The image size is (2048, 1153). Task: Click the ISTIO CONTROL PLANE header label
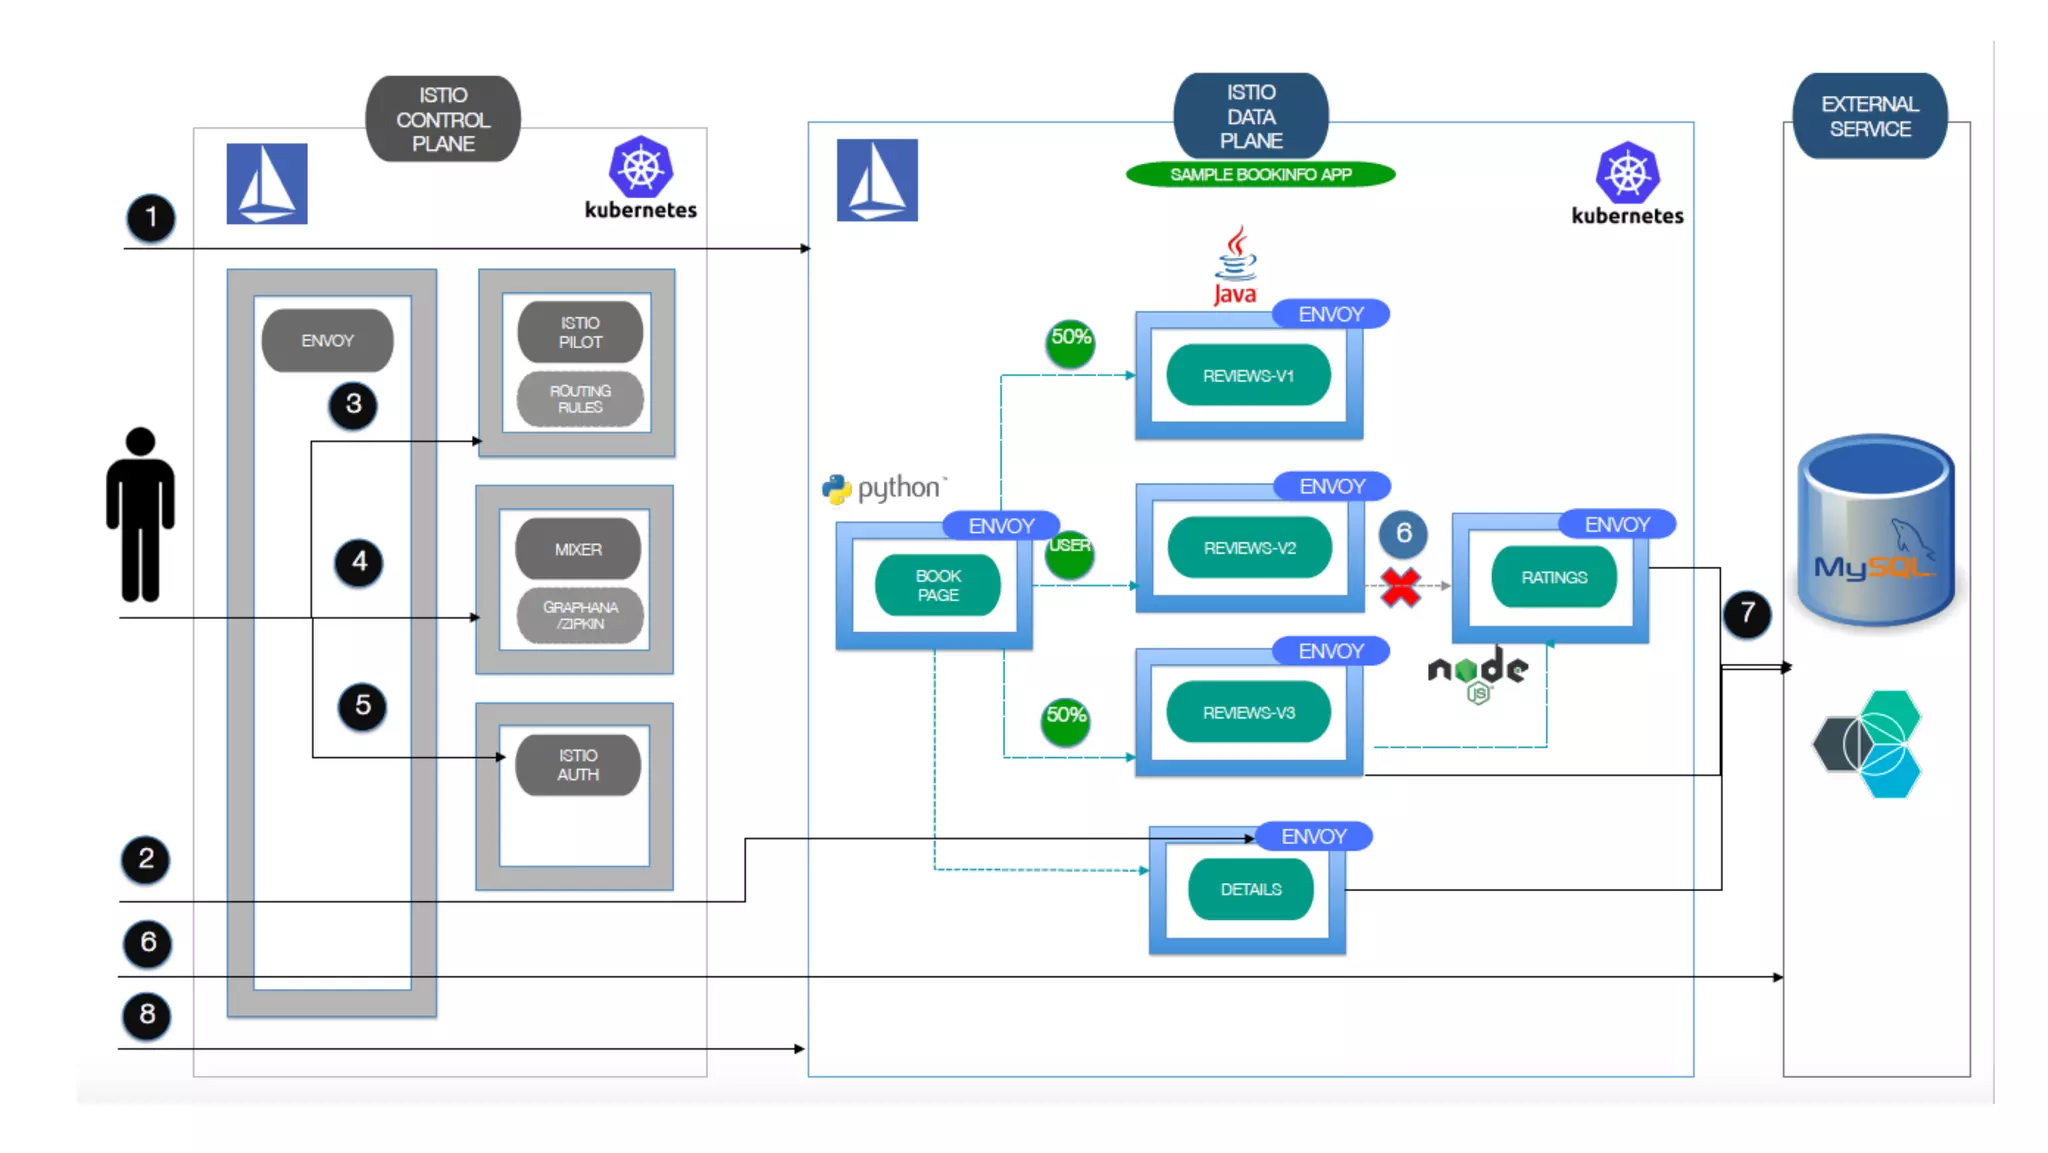point(443,119)
